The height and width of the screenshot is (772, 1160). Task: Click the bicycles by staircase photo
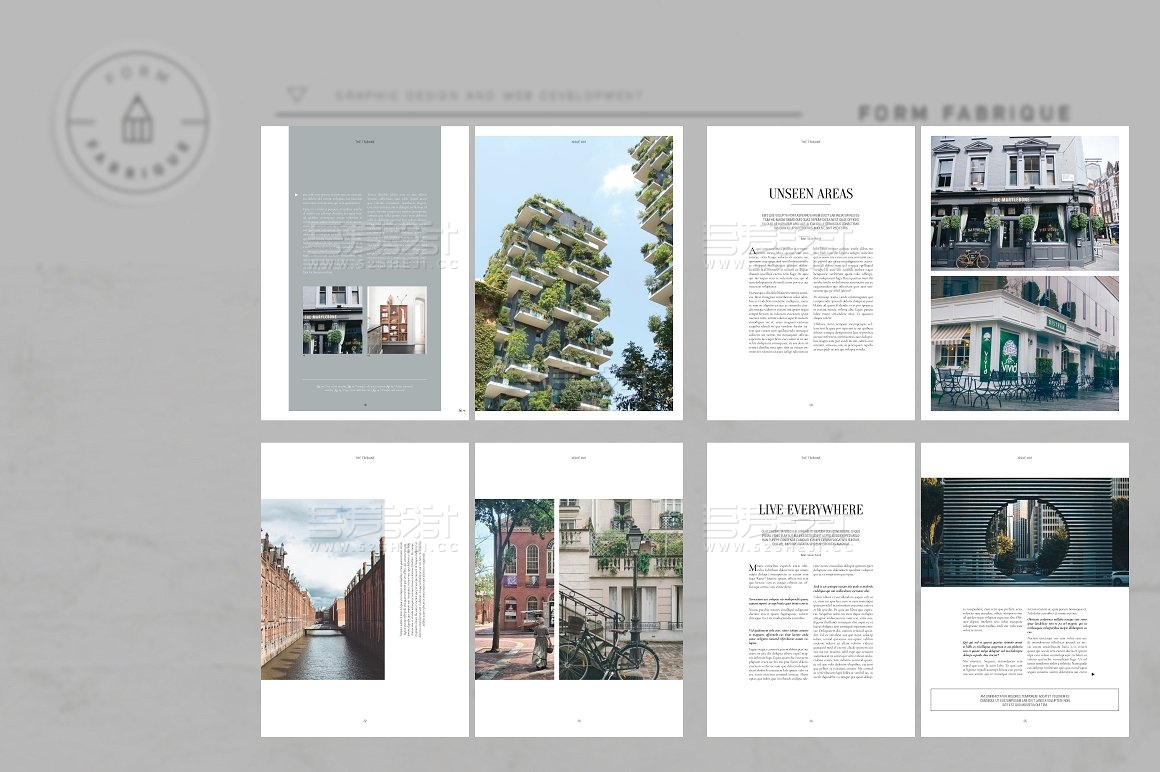tap(620, 589)
